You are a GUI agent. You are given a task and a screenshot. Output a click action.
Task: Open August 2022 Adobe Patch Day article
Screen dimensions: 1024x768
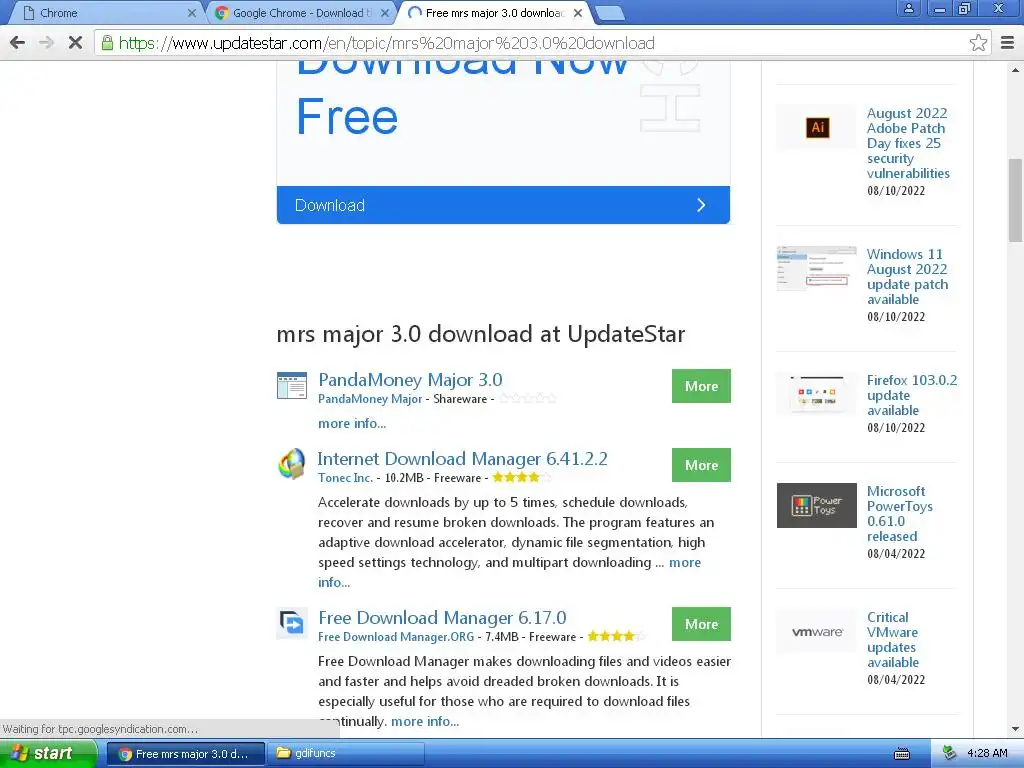pos(908,143)
